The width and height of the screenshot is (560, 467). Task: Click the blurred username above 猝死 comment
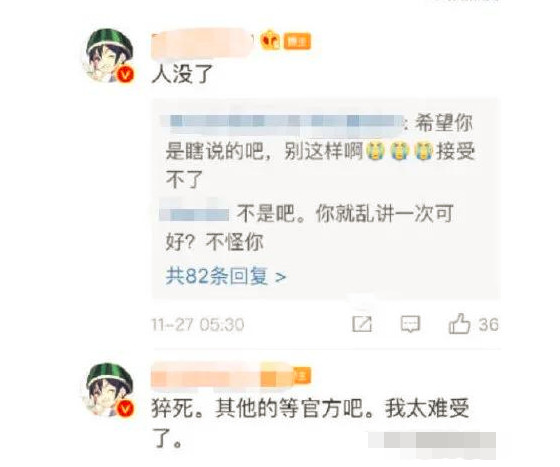pyautogui.click(x=222, y=377)
